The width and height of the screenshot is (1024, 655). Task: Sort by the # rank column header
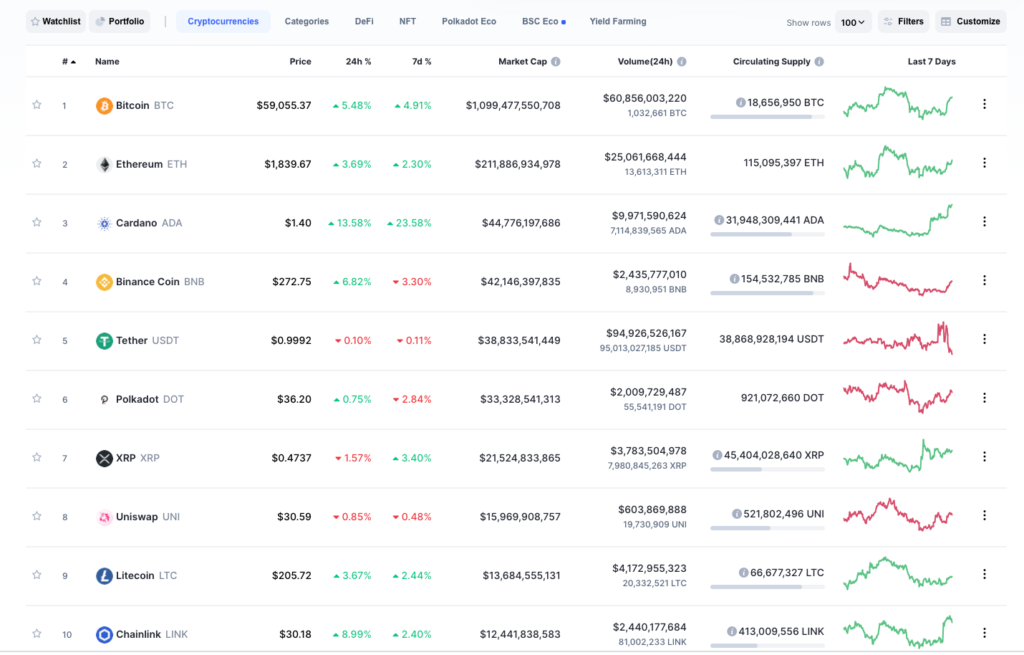coord(69,61)
